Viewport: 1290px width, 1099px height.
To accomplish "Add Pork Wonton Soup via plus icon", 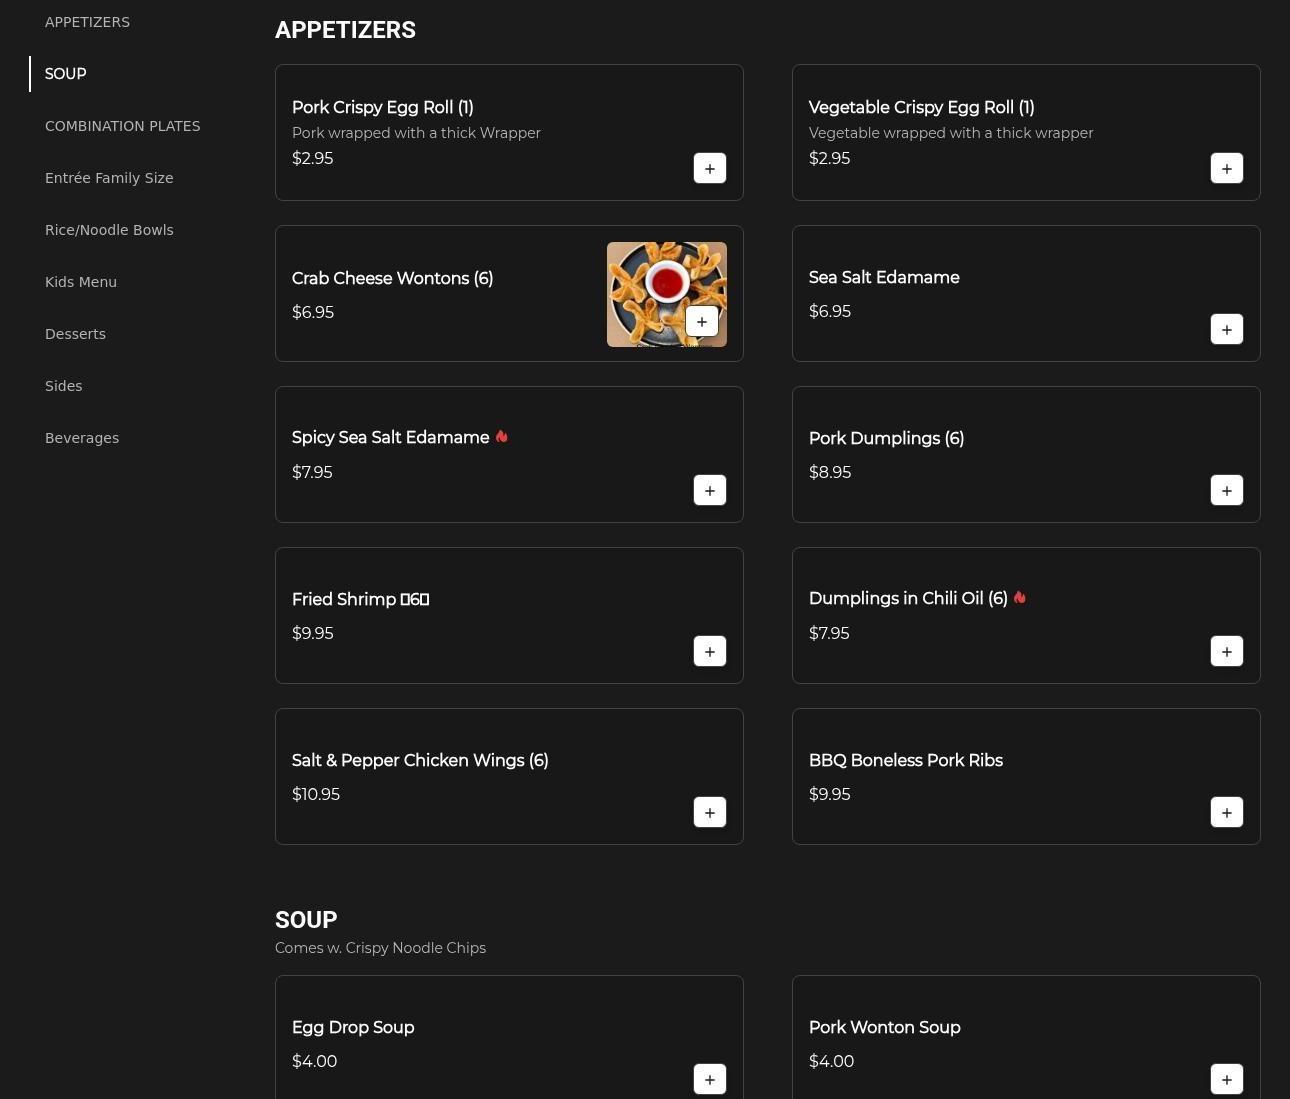I will (x=1226, y=1079).
